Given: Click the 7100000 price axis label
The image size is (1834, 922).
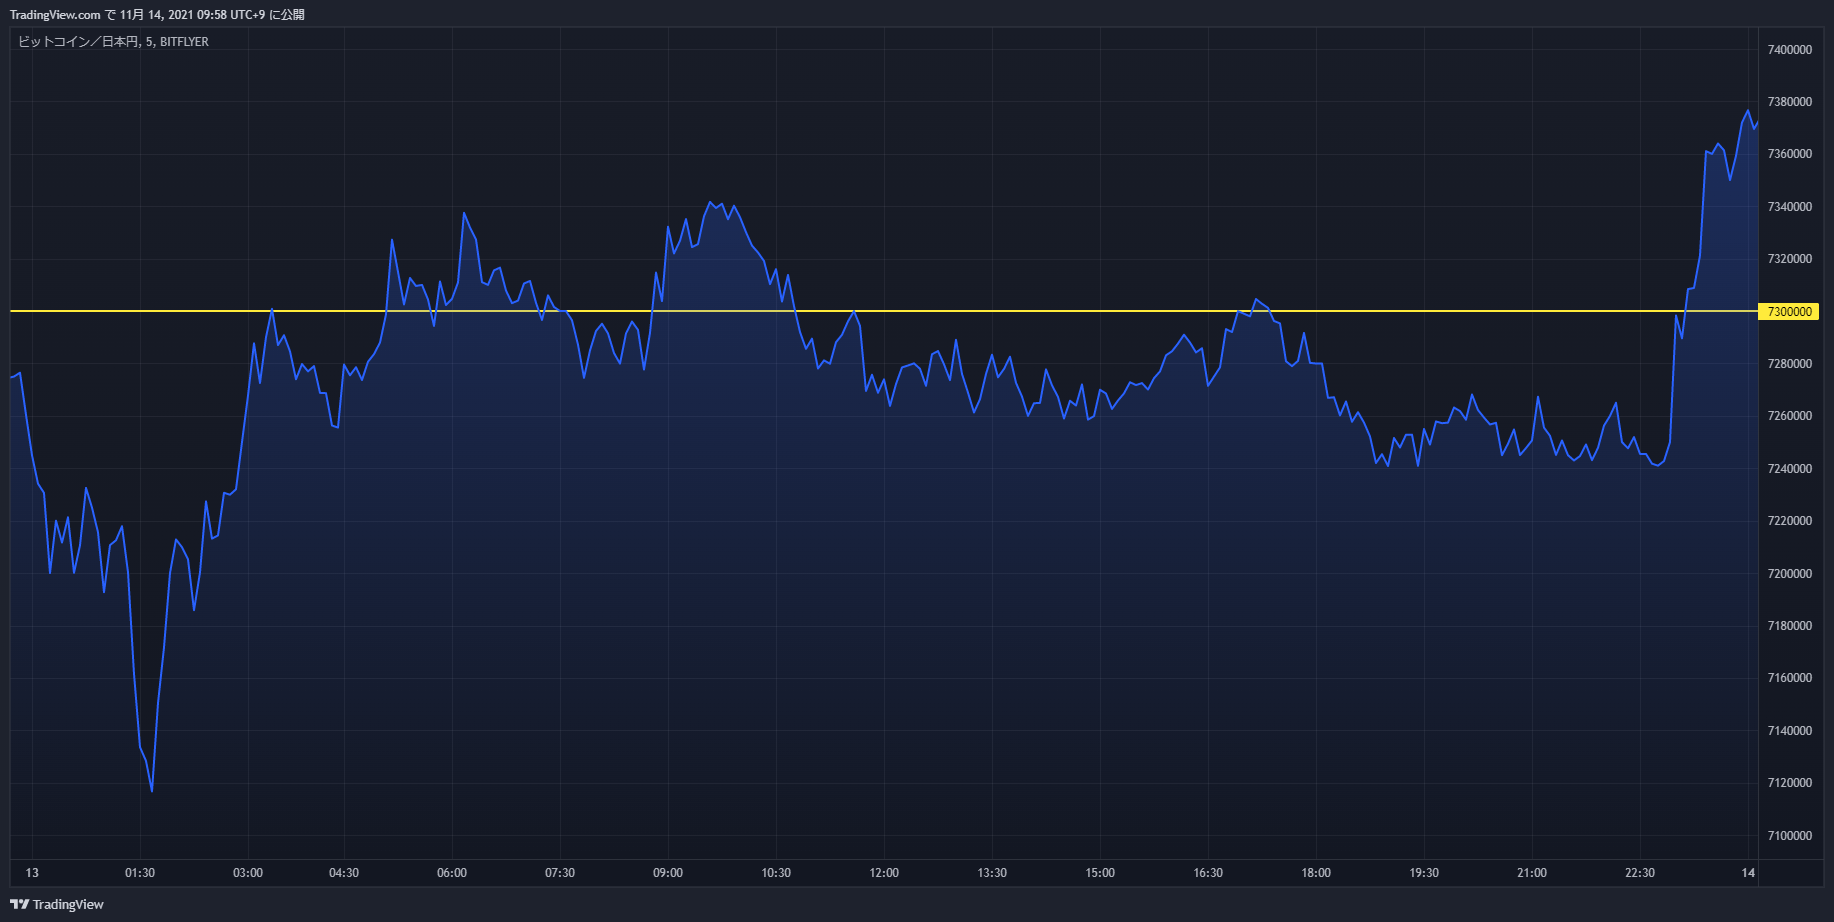Looking at the screenshot, I should (1789, 836).
